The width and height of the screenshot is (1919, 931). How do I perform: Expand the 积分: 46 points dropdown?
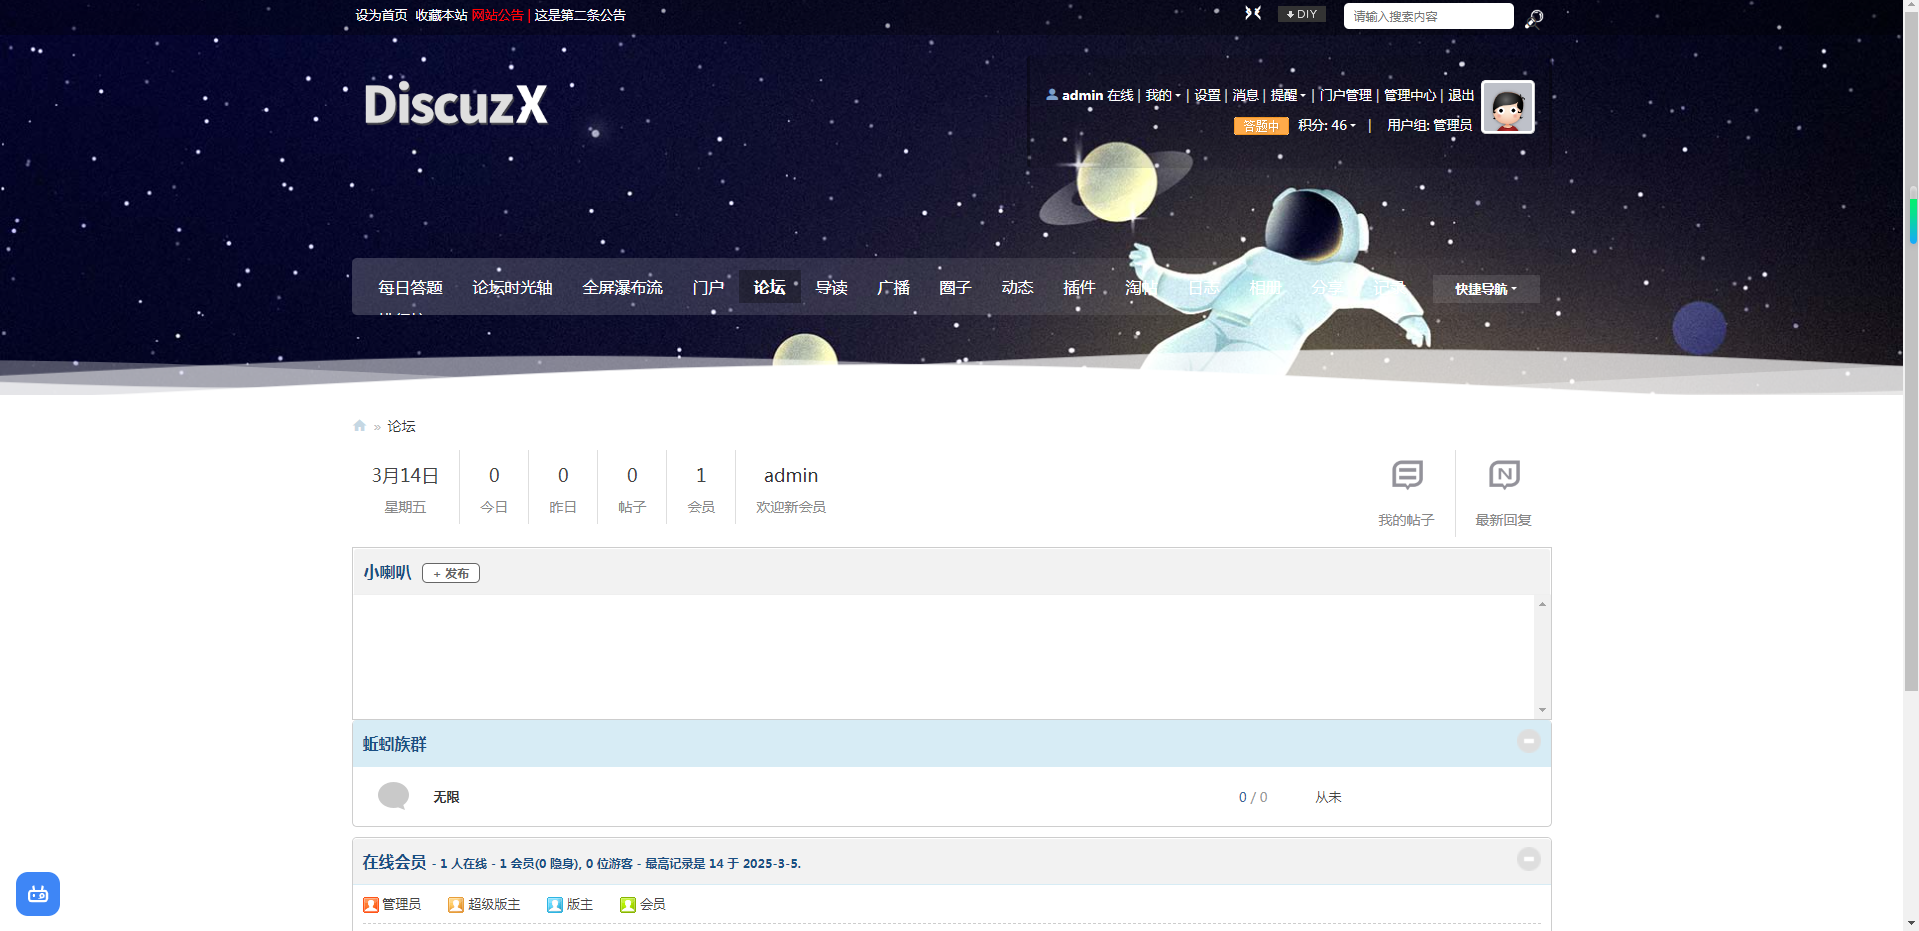[1327, 126]
